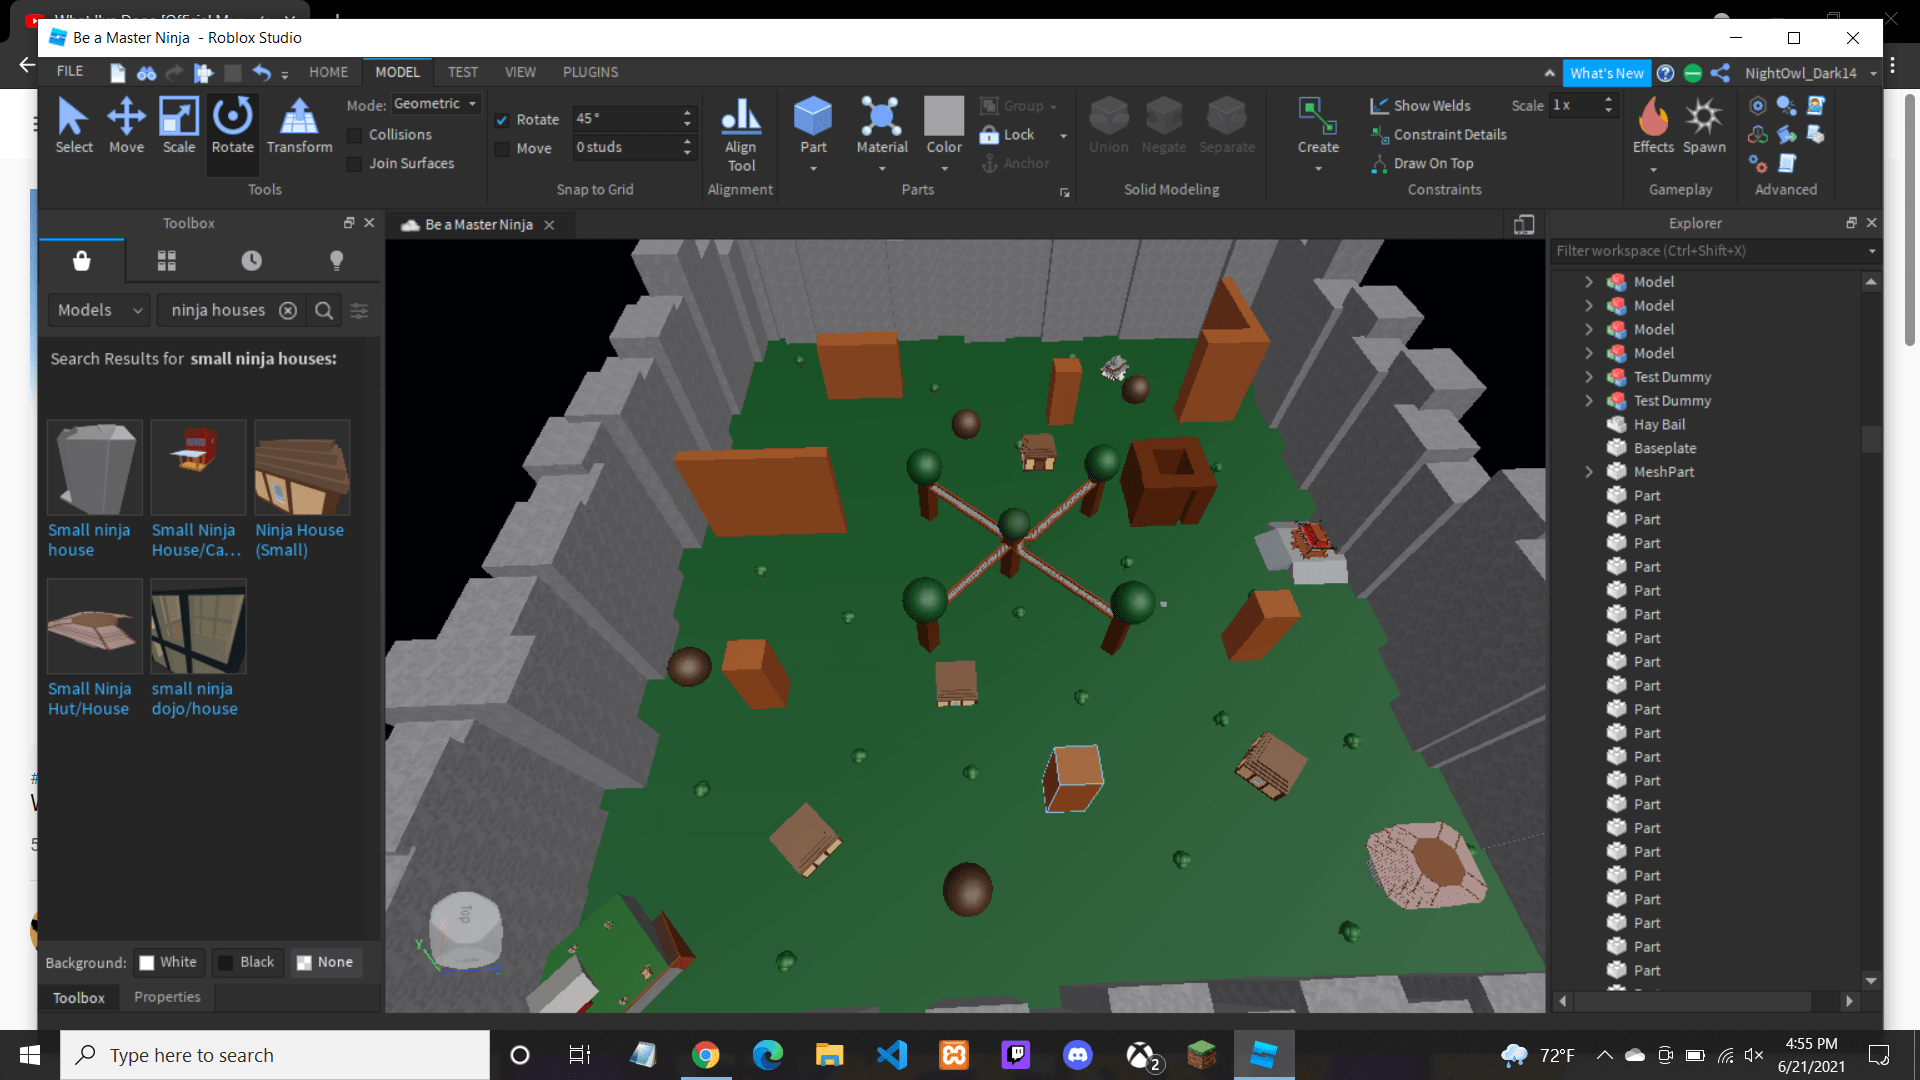Switch to the VIEW ribbon tab
1920x1080 pixels.
coord(520,72)
